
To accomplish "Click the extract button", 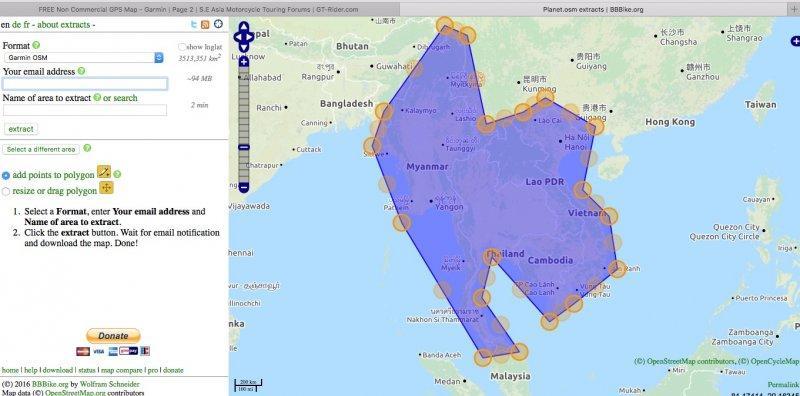I will pyautogui.click(x=21, y=129).
